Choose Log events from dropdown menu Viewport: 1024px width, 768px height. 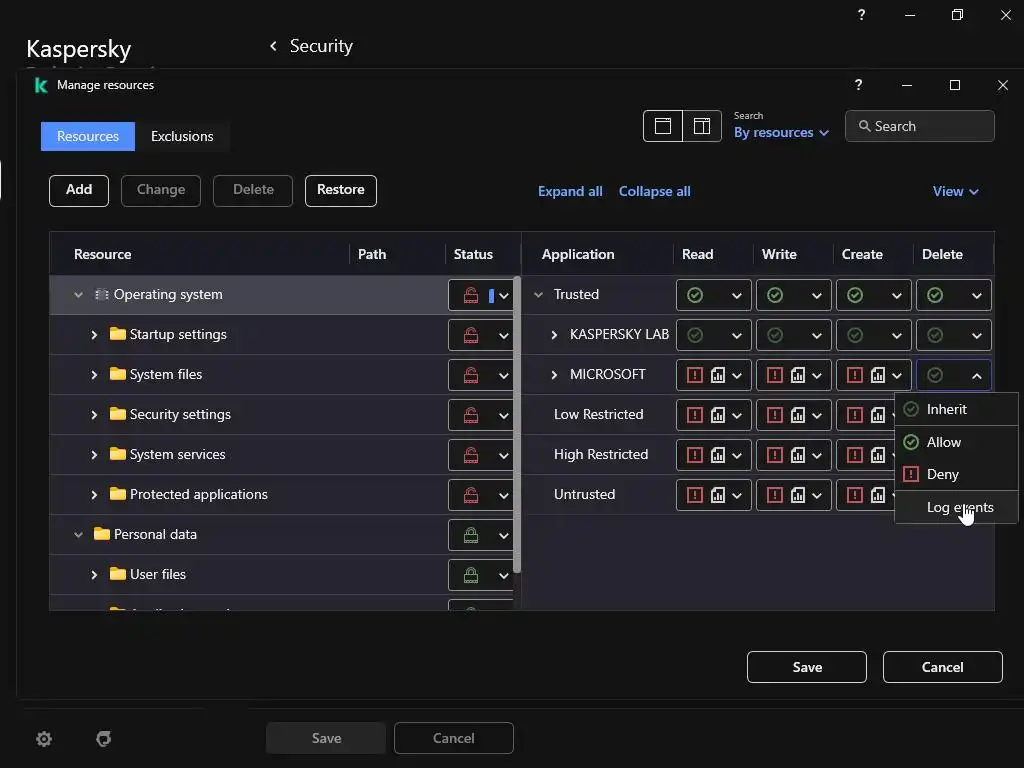click(x=956, y=507)
